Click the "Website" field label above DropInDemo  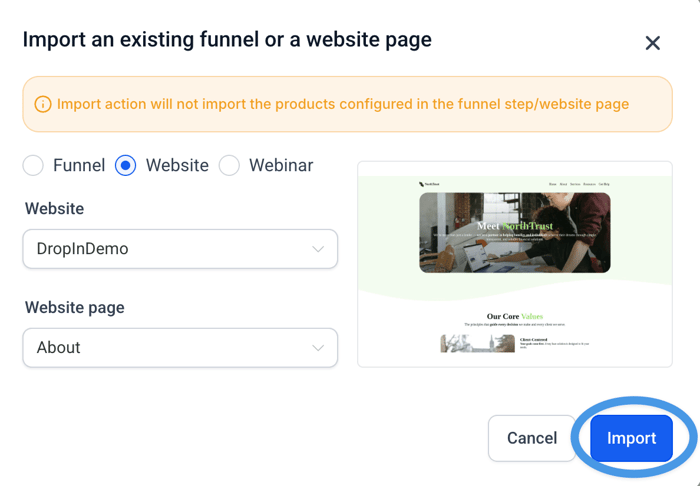point(54,209)
